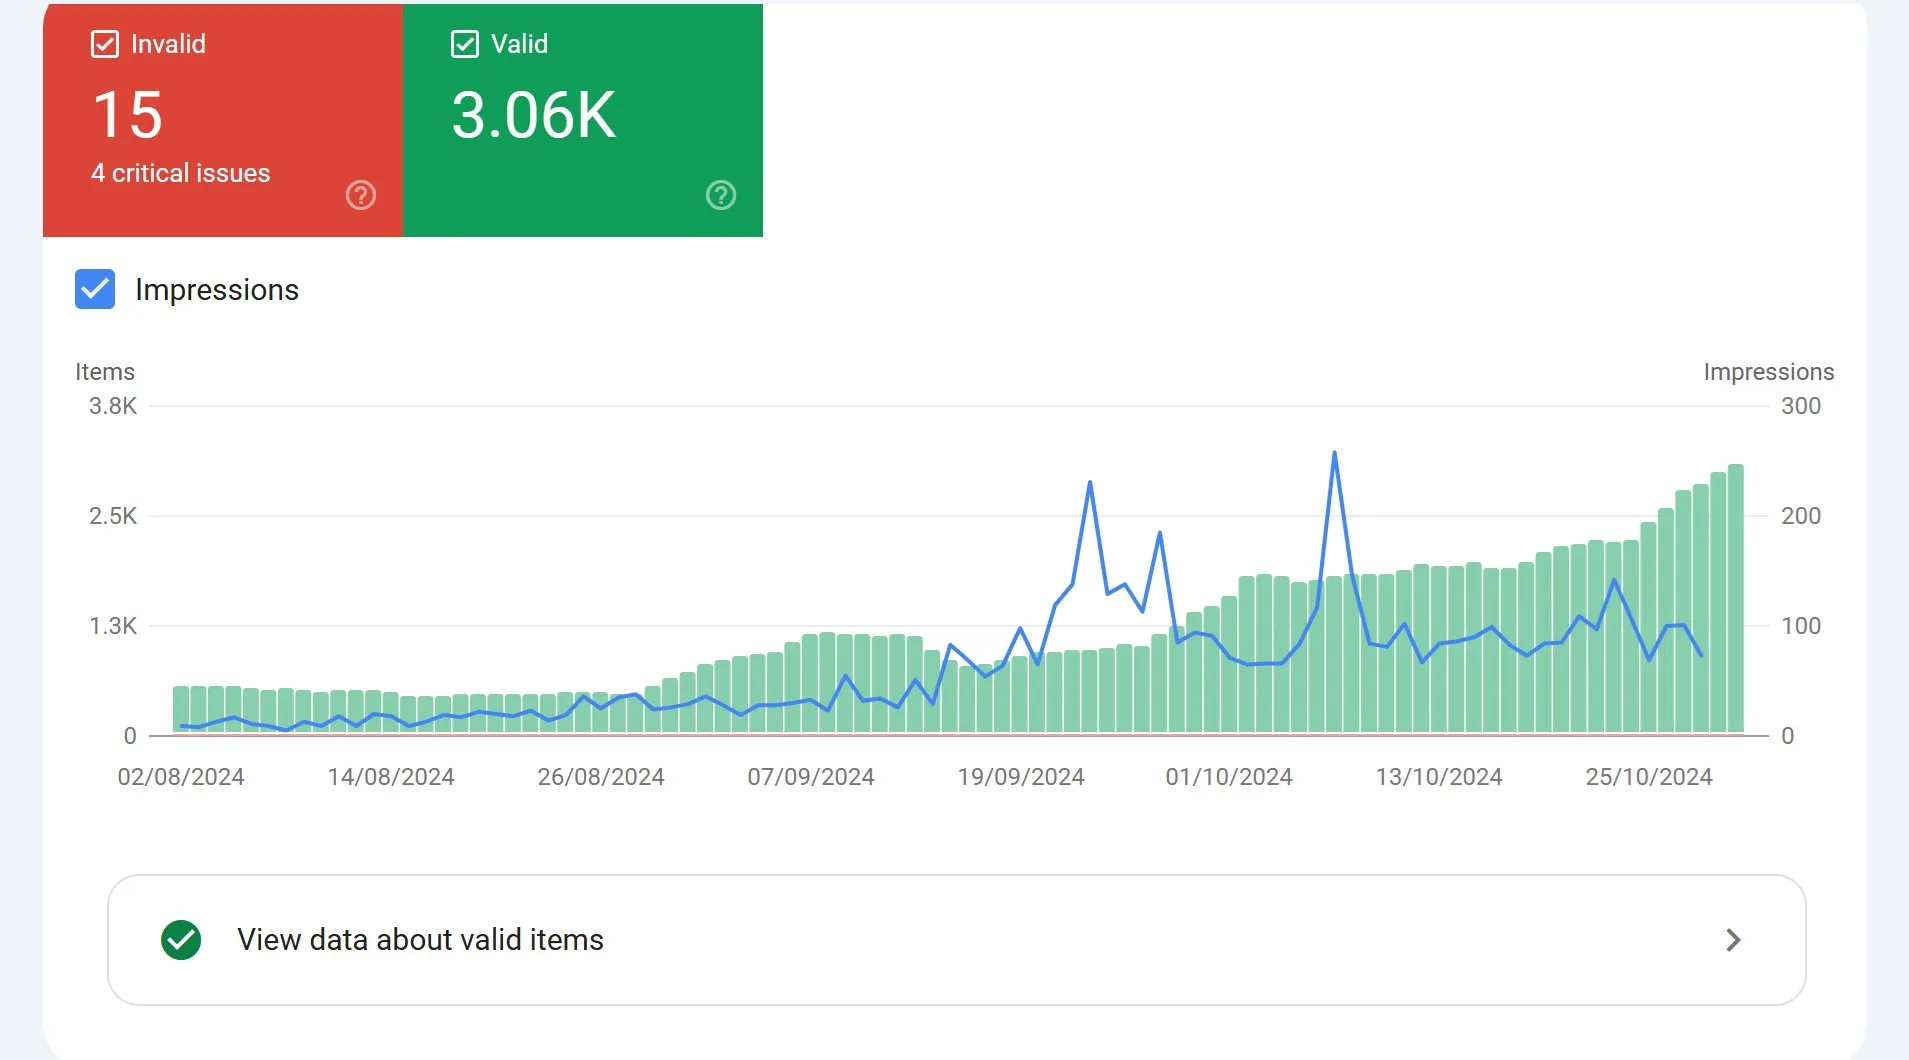Click the Impressions right axis title
The image size is (1909, 1060).
(1769, 372)
